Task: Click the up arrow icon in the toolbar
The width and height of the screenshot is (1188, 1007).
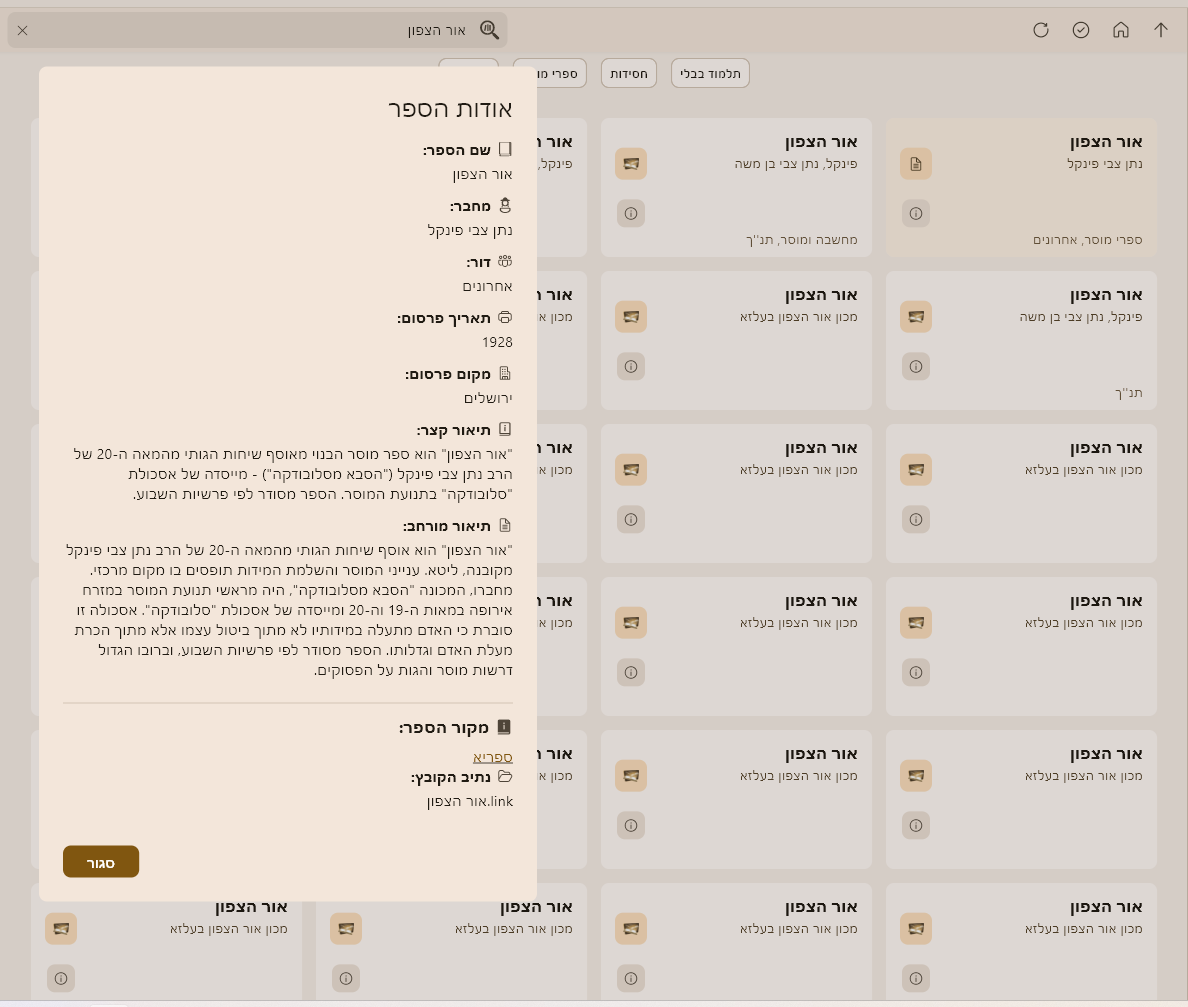Action: click(1161, 30)
